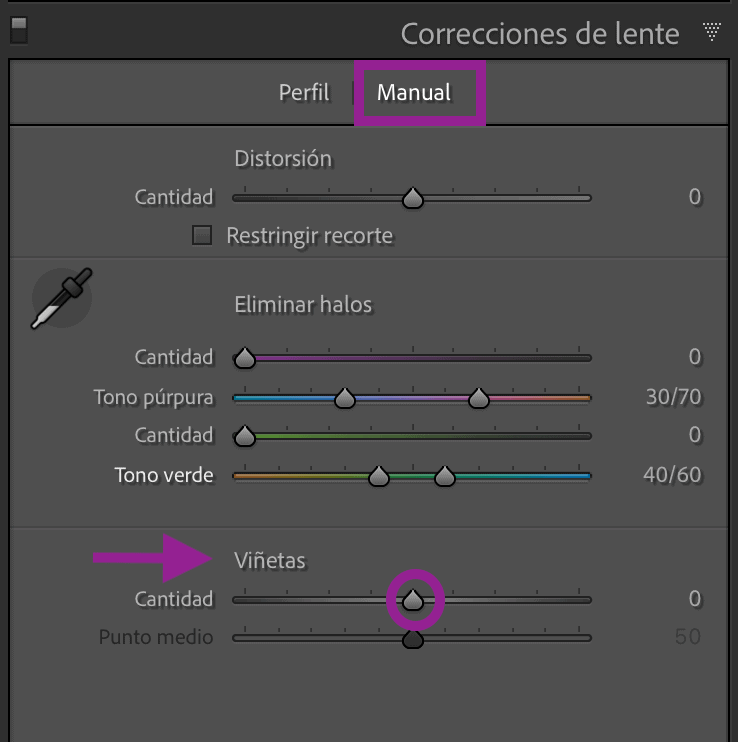
Task: Switch to the Perfil tab
Action: [304, 93]
